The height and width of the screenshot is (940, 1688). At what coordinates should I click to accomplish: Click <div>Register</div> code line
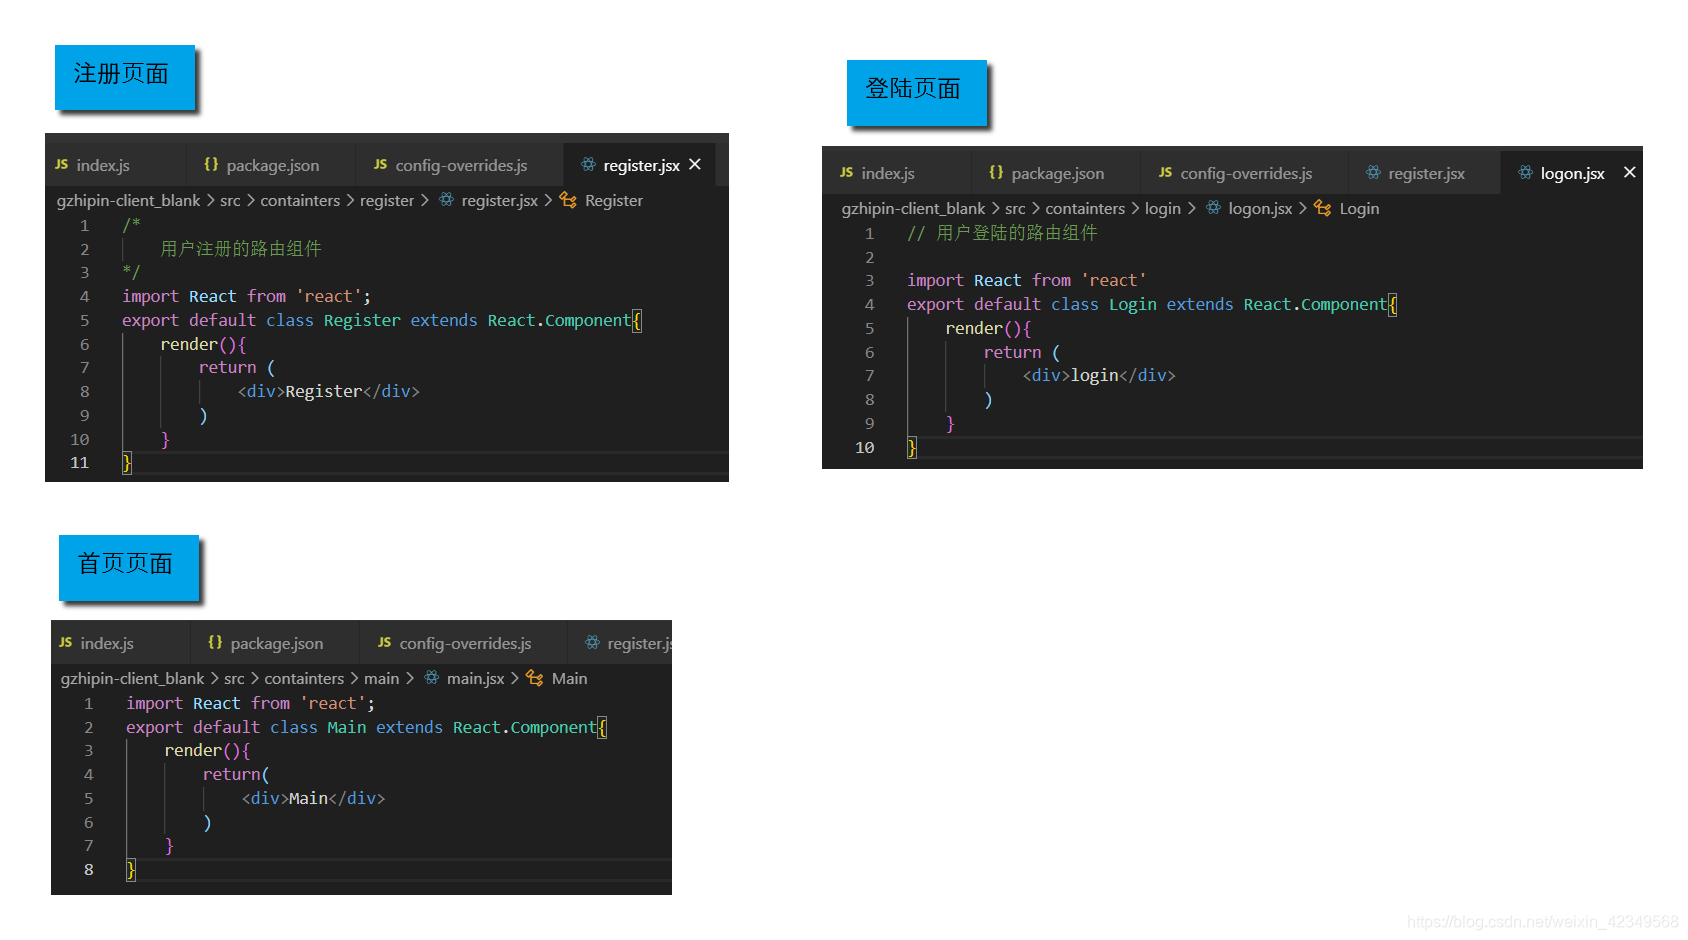tap(328, 392)
